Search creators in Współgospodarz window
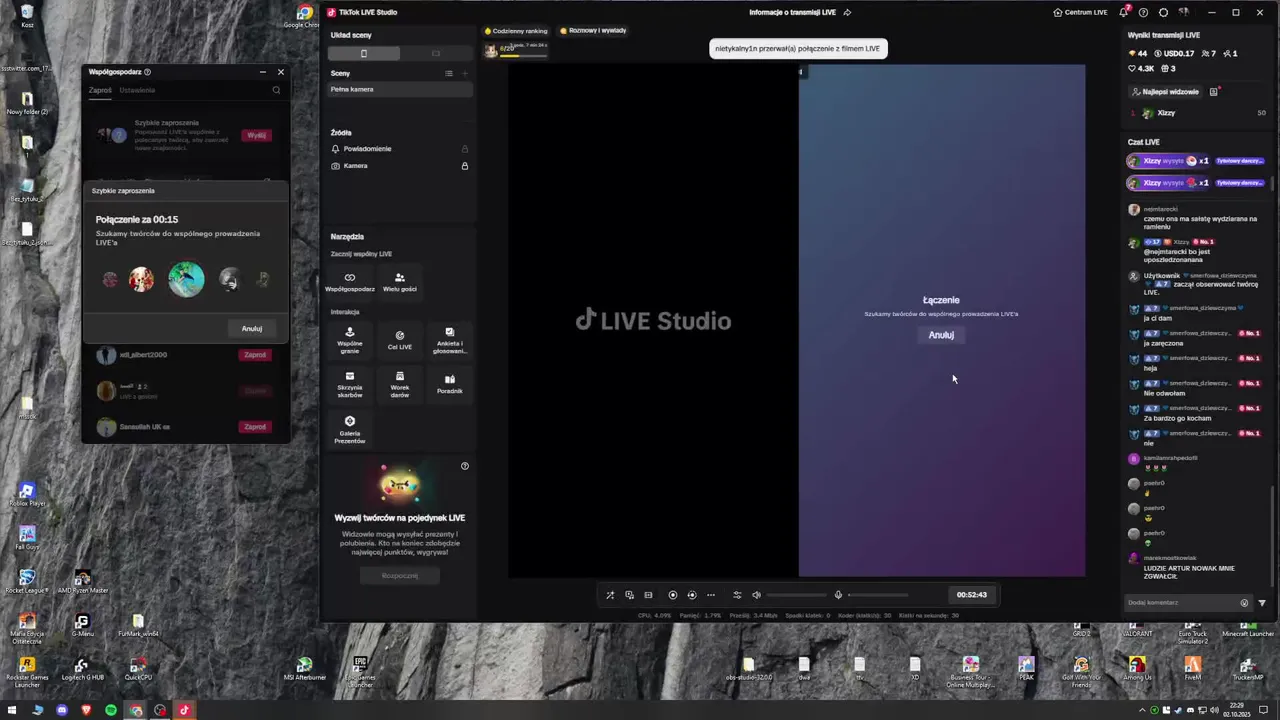The height and width of the screenshot is (720, 1280). pyautogui.click(x=277, y=90)
